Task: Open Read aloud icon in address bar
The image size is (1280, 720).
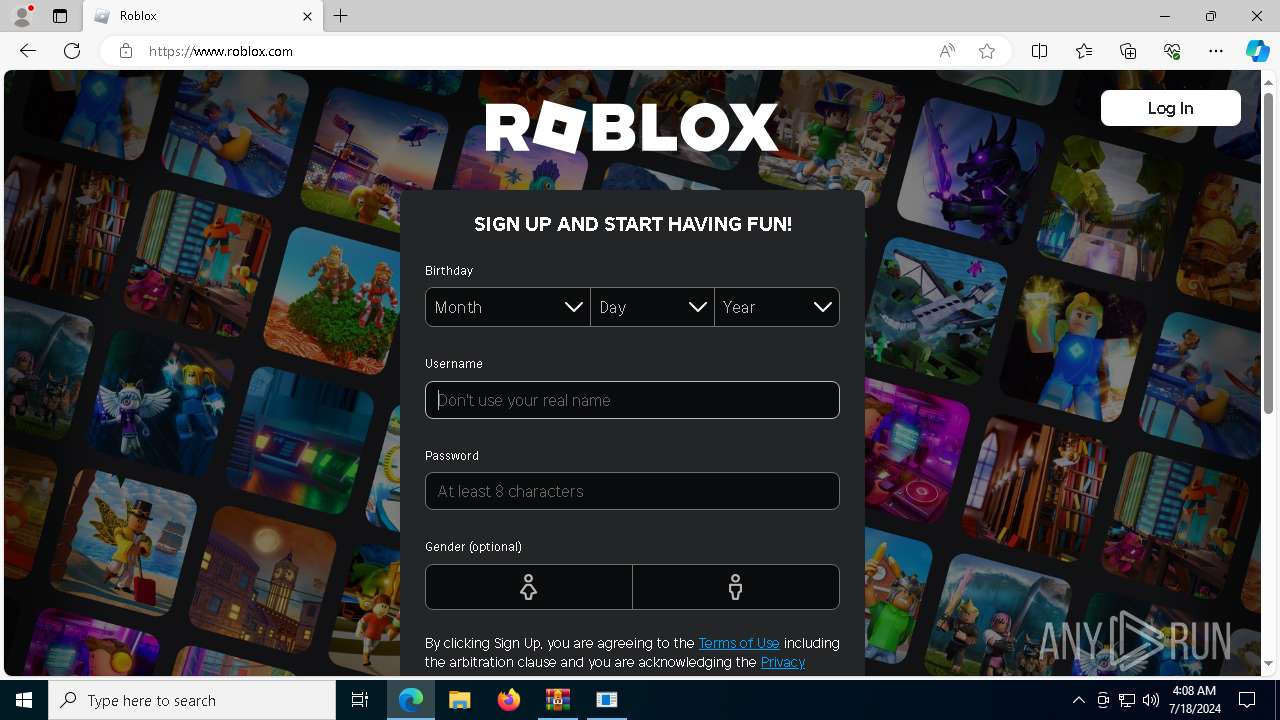Action: (947, 51)
